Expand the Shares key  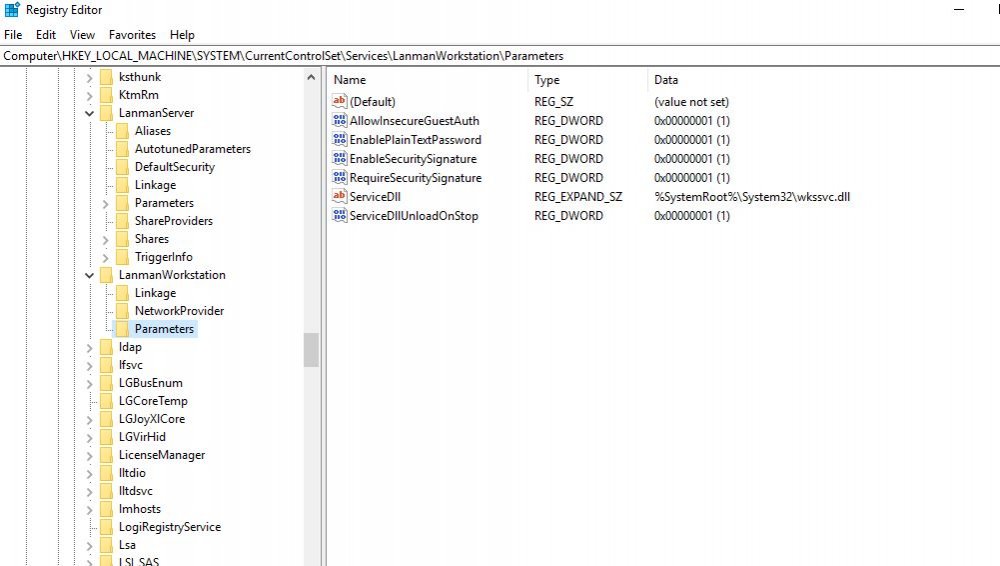point(106,239)
